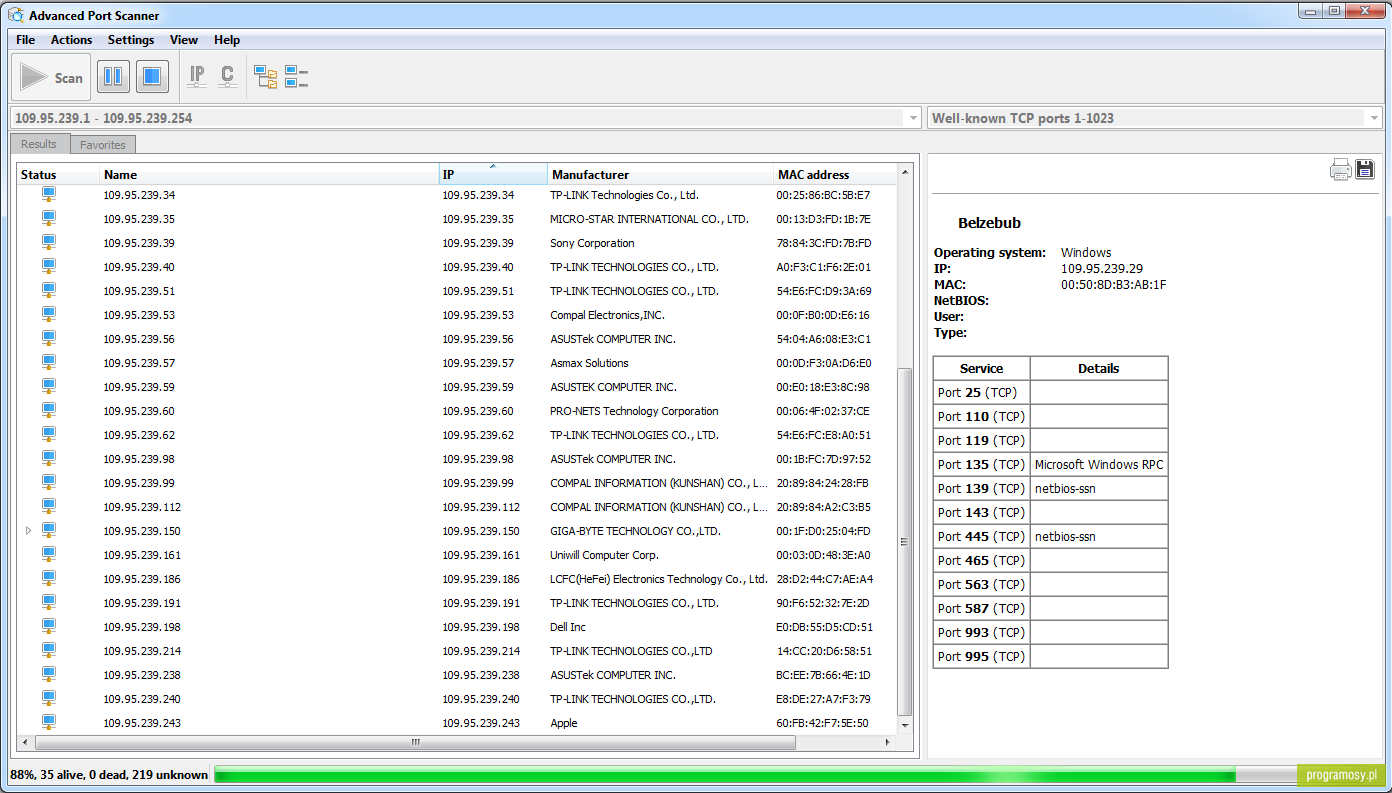The width and height of the screenshot is (1392, 793).
Task: Sort by the MAC address column header
Action: tap(835, 175)
